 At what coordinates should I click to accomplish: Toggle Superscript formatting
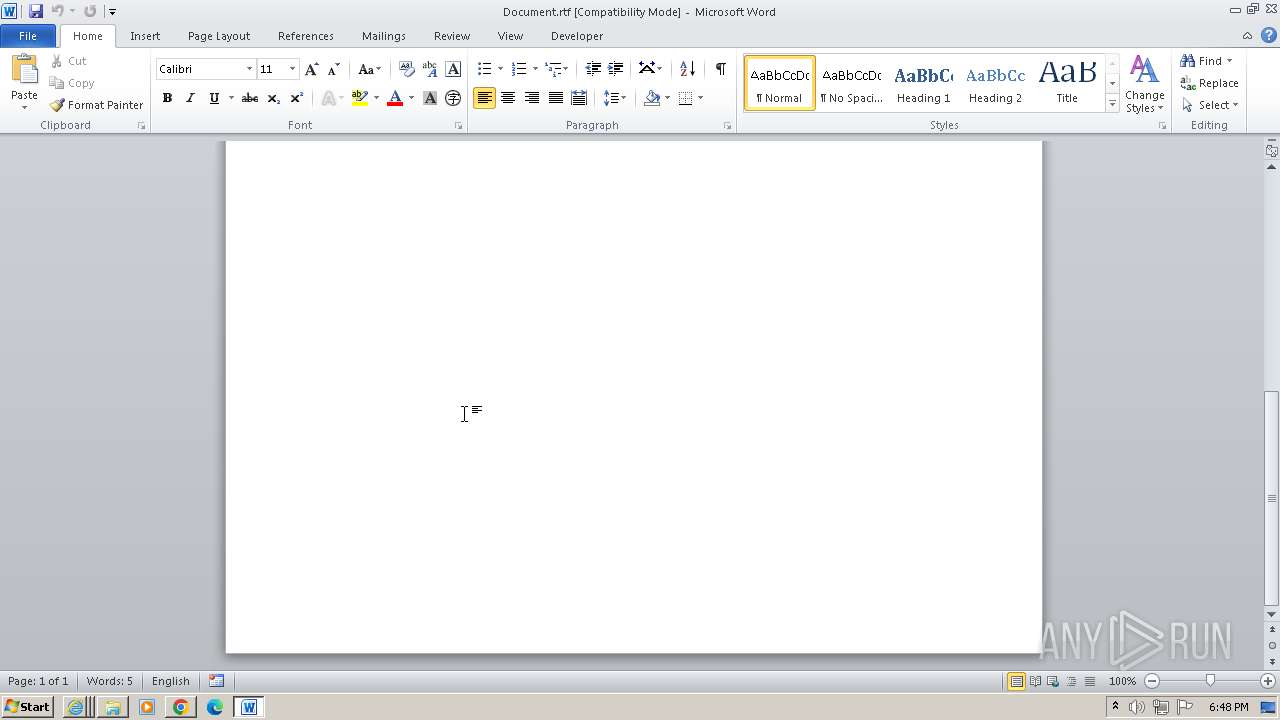(x=297, y=98)
